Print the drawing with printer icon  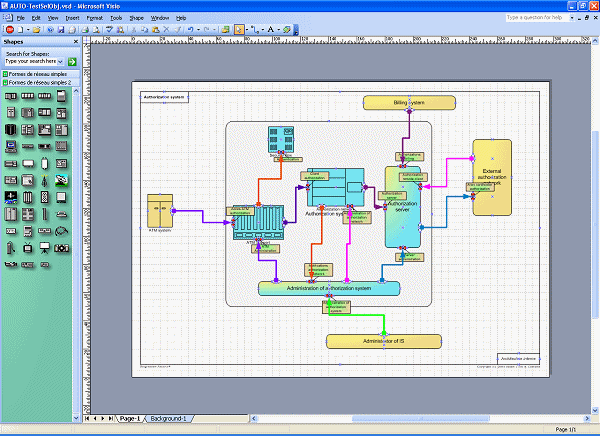click(x=85, y=29)
